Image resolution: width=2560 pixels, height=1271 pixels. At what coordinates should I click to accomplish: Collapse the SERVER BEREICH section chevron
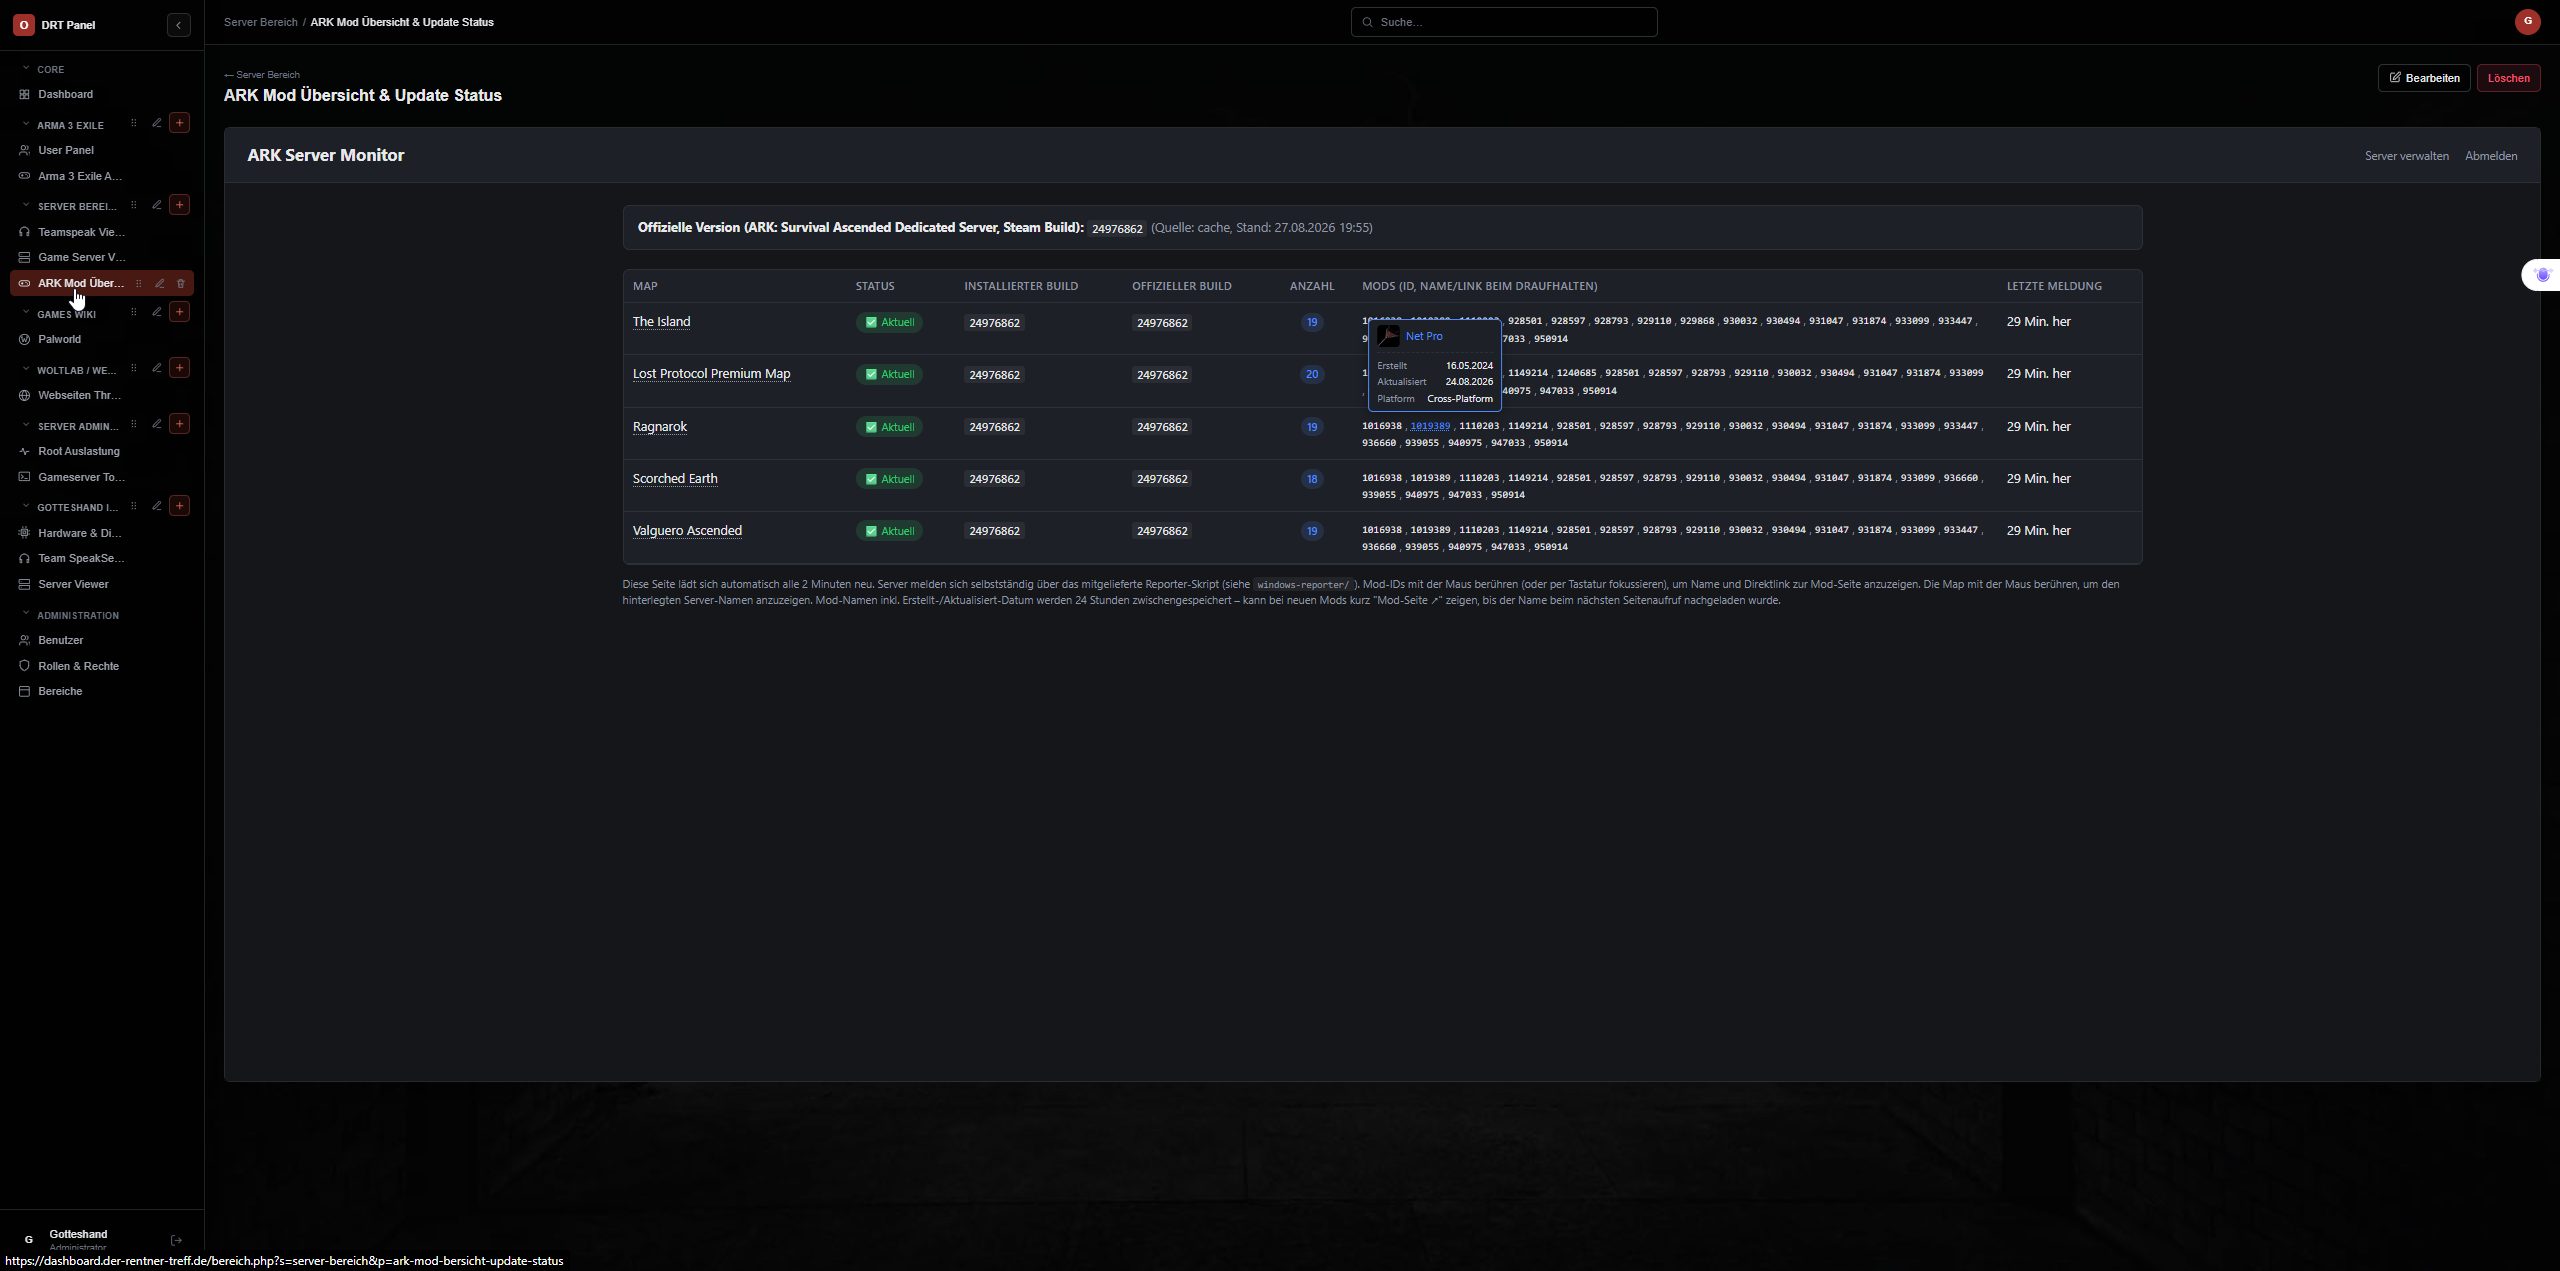point(26,205)
